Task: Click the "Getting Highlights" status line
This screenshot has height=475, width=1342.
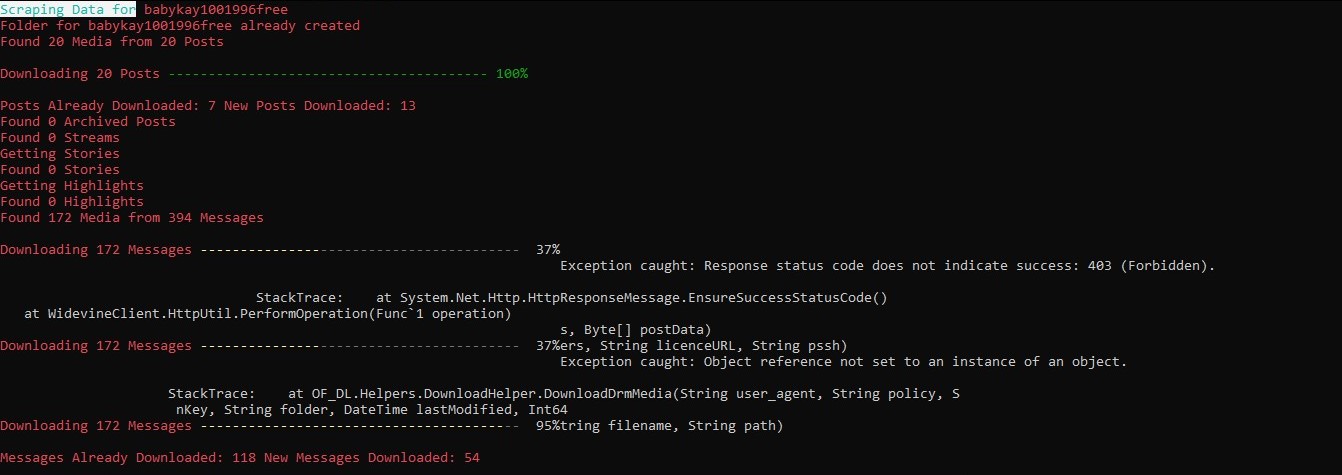Action: pyautogui.click(x=72, y=185)
